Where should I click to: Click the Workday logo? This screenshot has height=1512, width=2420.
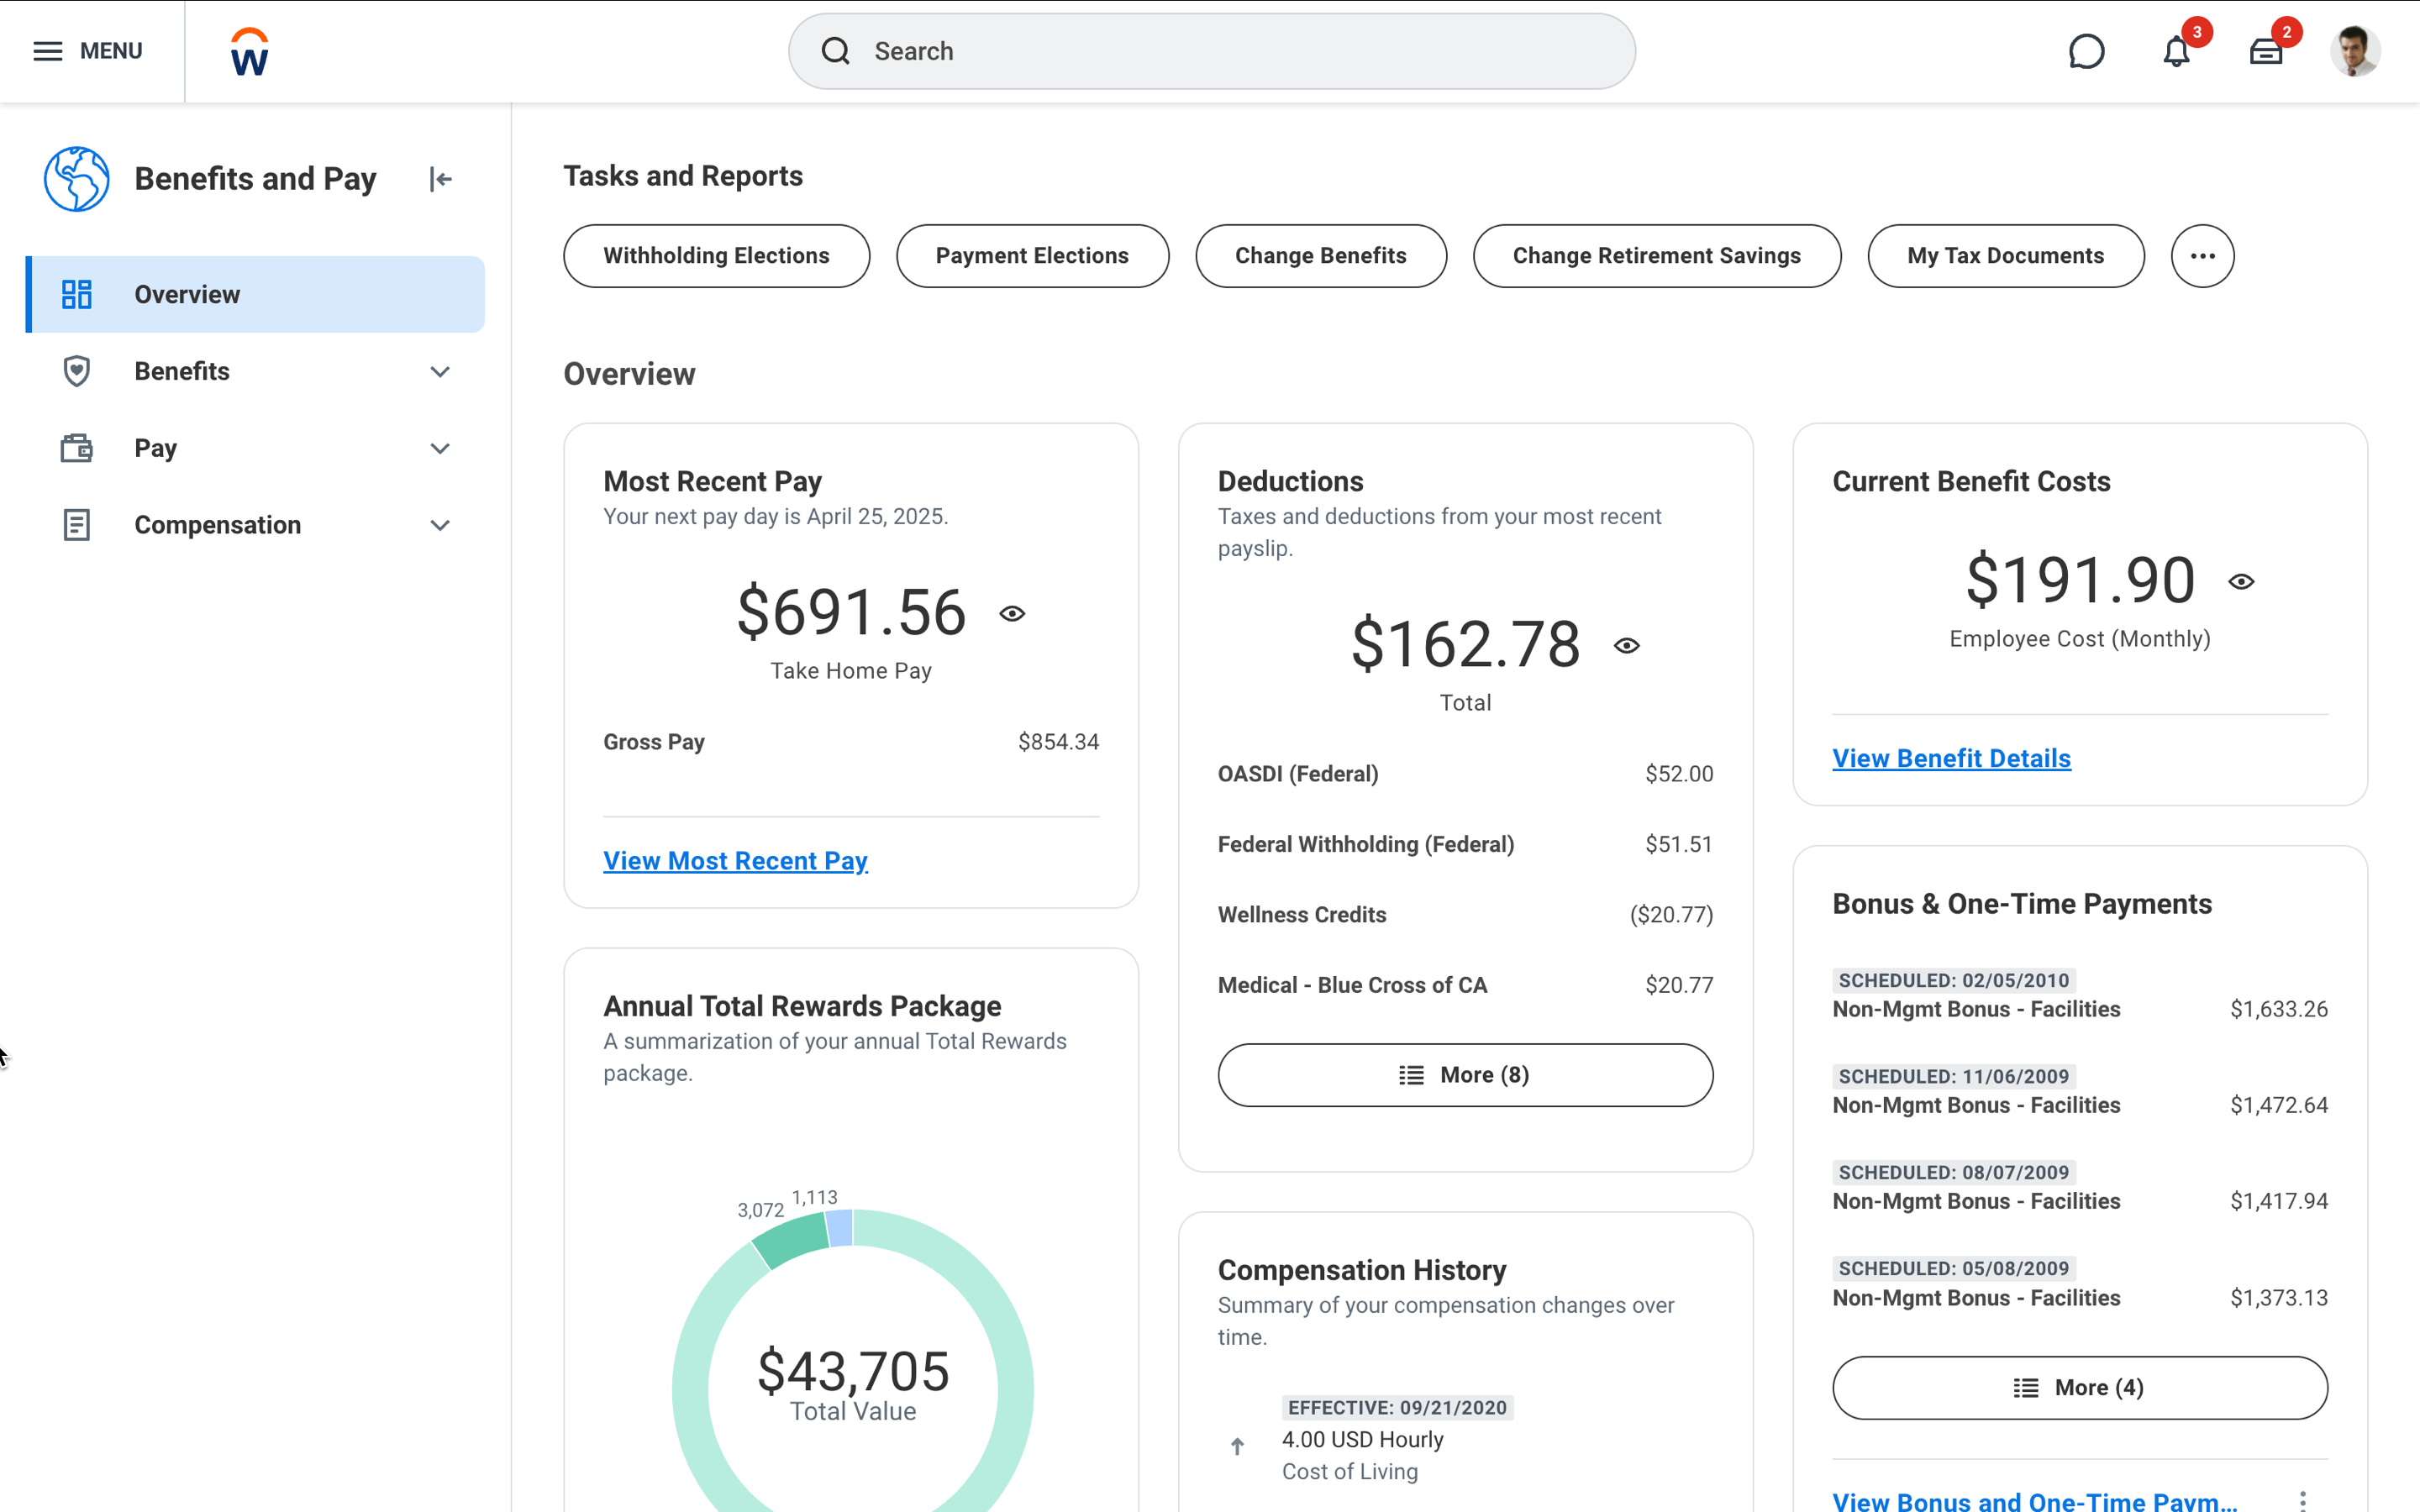(x=246, y=51)
